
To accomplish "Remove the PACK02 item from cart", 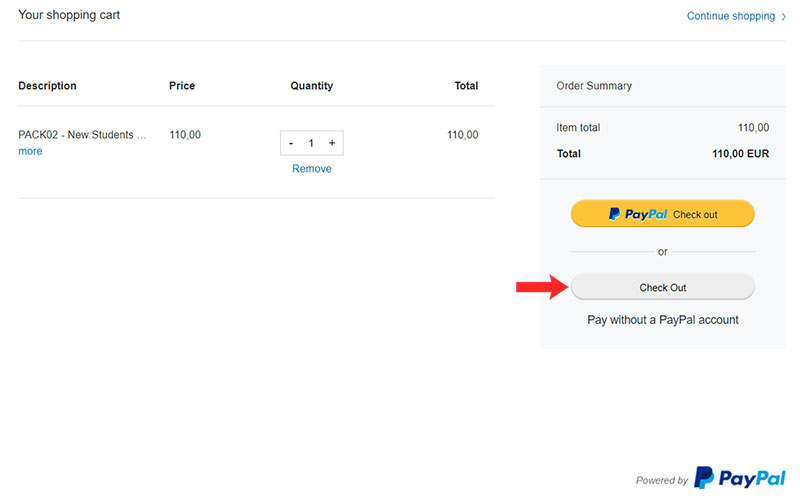I will pos(312,168).
